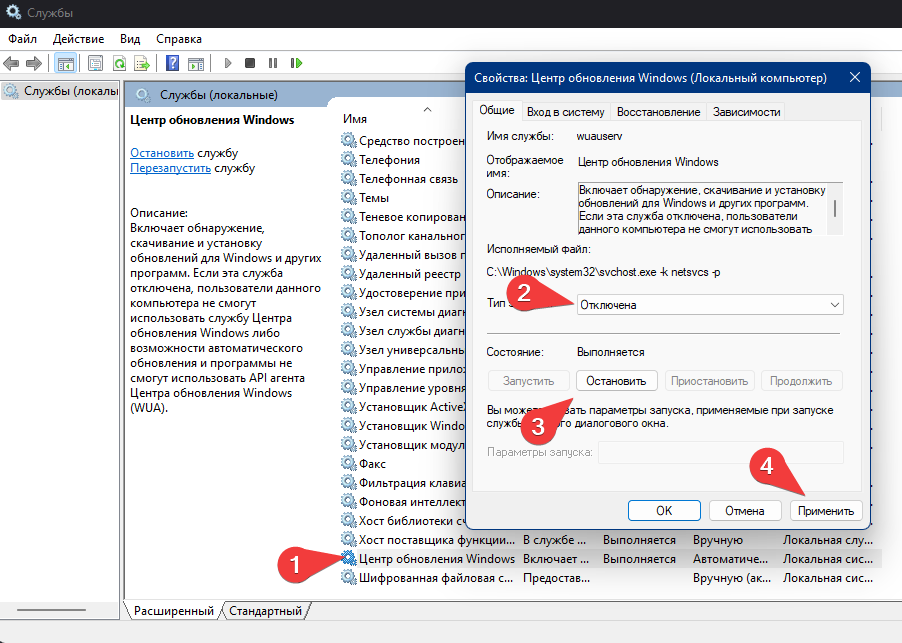Select the Стандартный view tab at bottom
This screenshot has width=902, height=643.
point(265,611)
